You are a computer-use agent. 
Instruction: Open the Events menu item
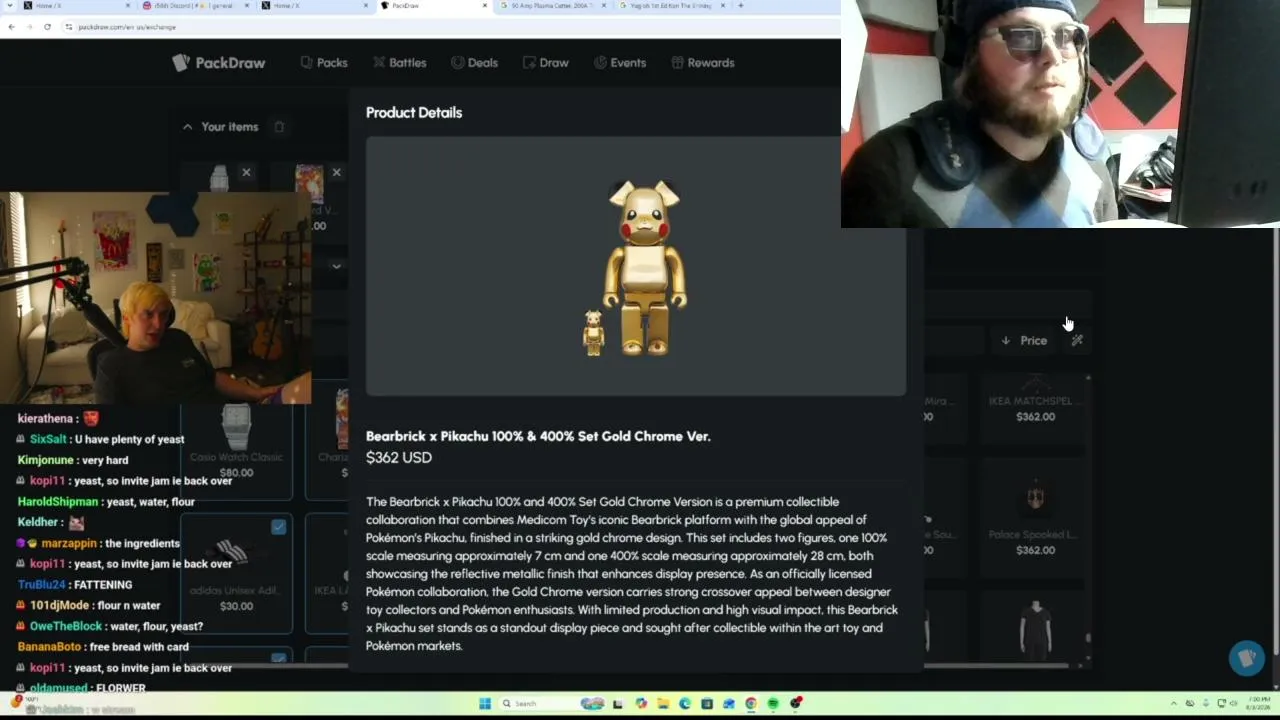coord(620,63)
